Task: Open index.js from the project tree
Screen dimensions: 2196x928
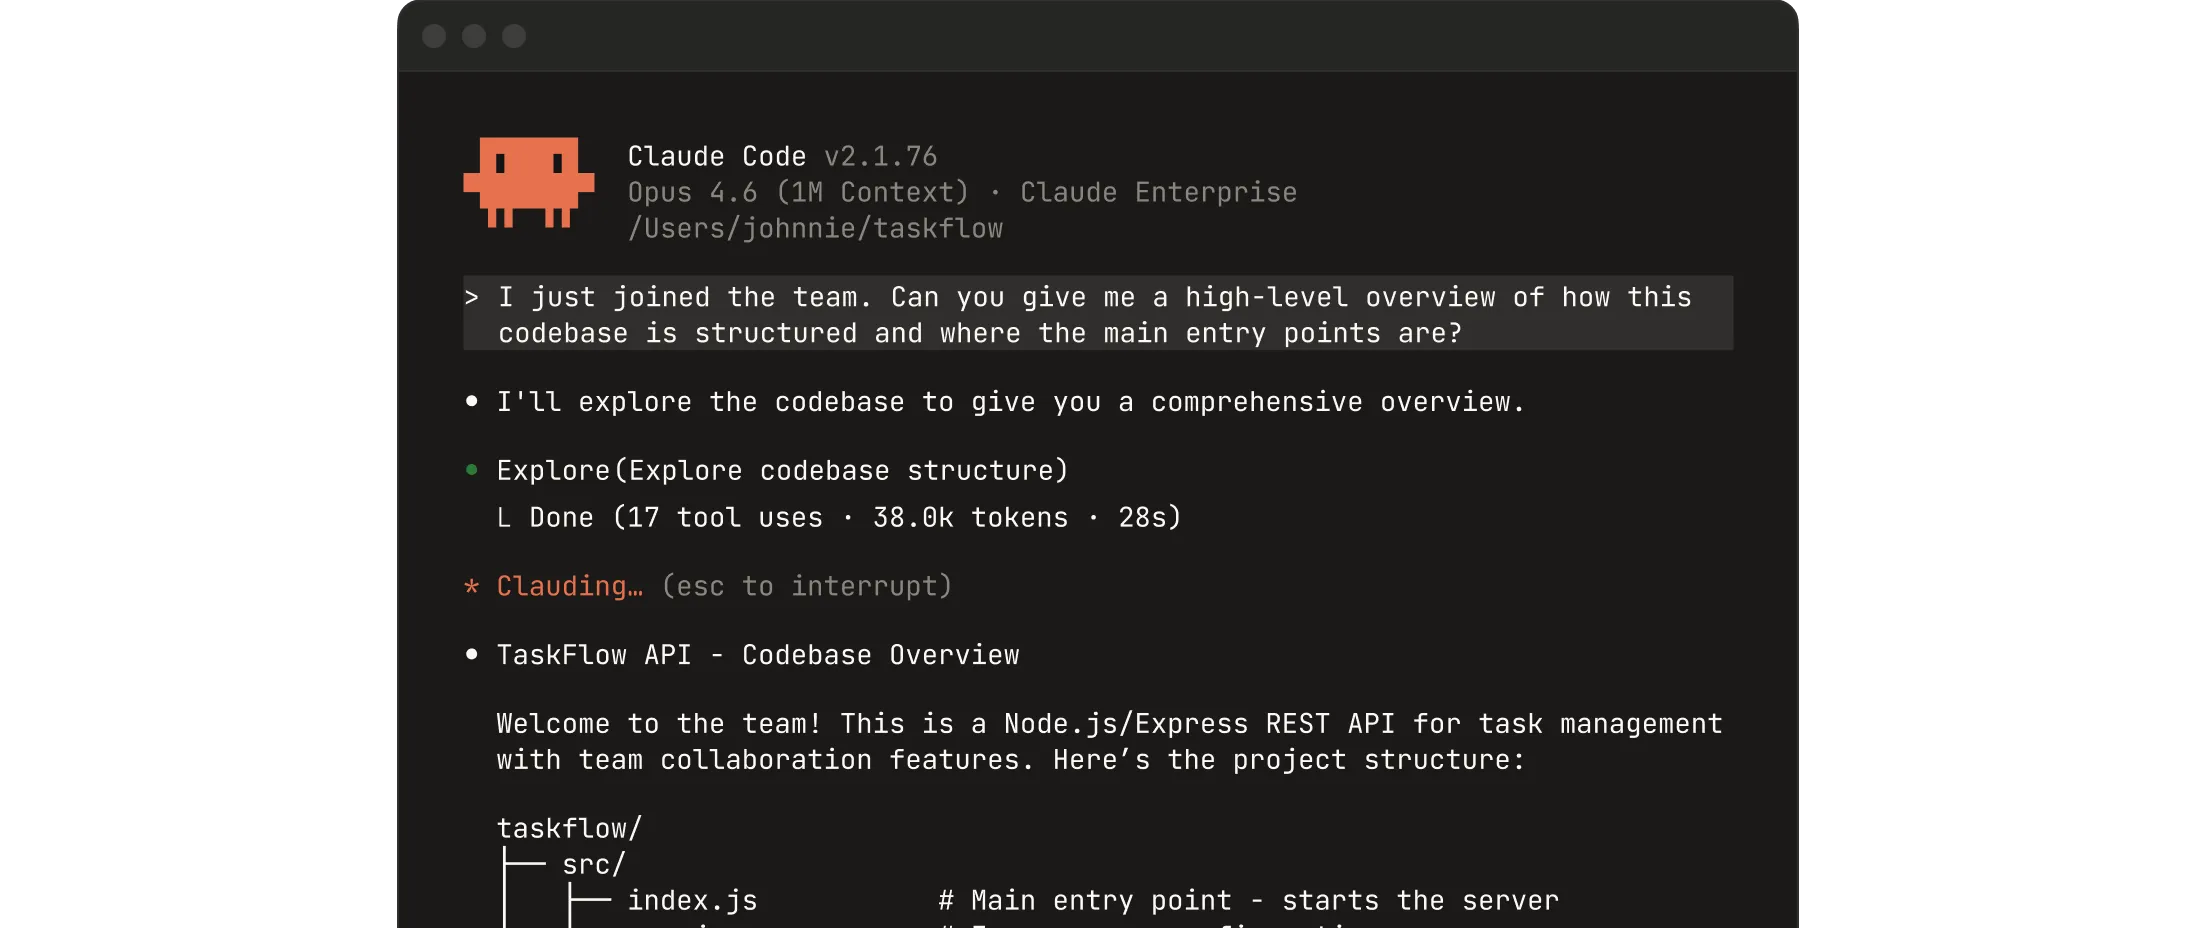Action: tap(691, 900)
